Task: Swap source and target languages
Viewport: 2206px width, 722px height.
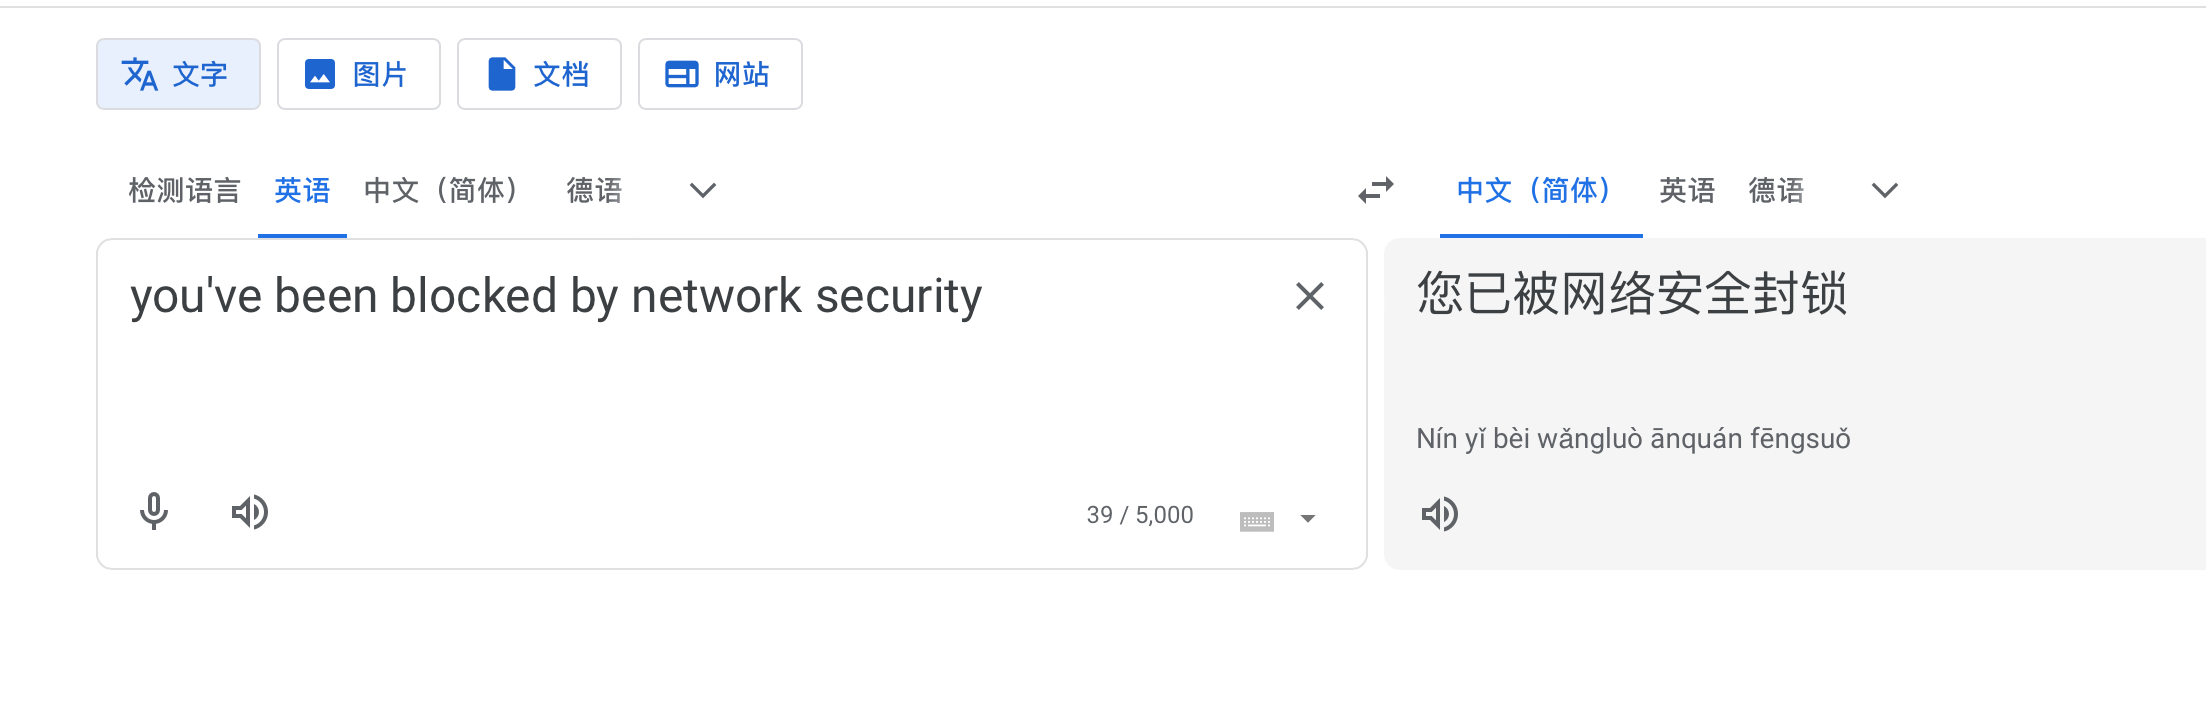Action: (1376, 190)
